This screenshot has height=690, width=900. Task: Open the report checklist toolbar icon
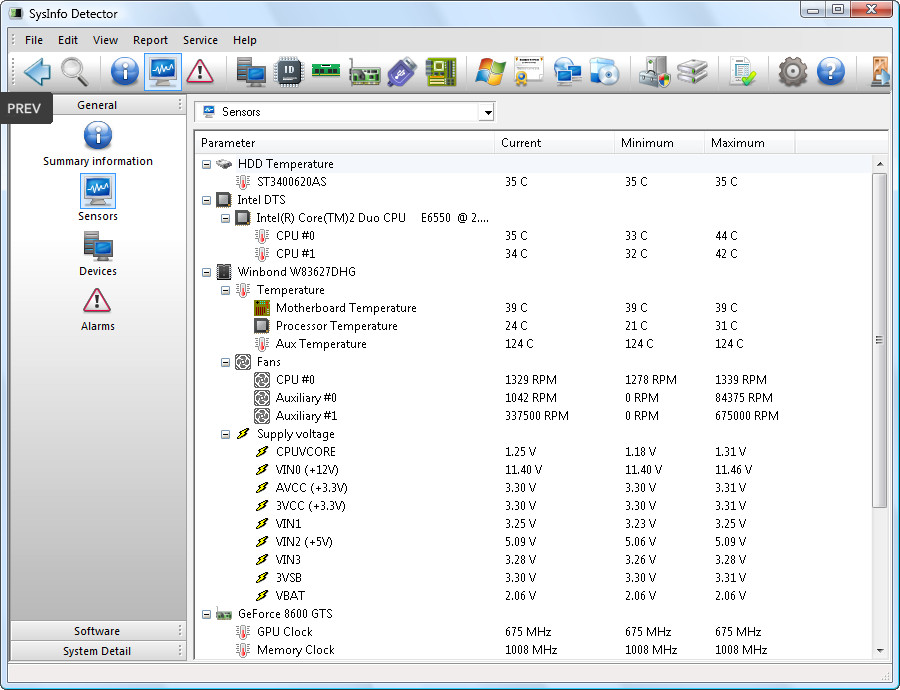coord(743,72)
